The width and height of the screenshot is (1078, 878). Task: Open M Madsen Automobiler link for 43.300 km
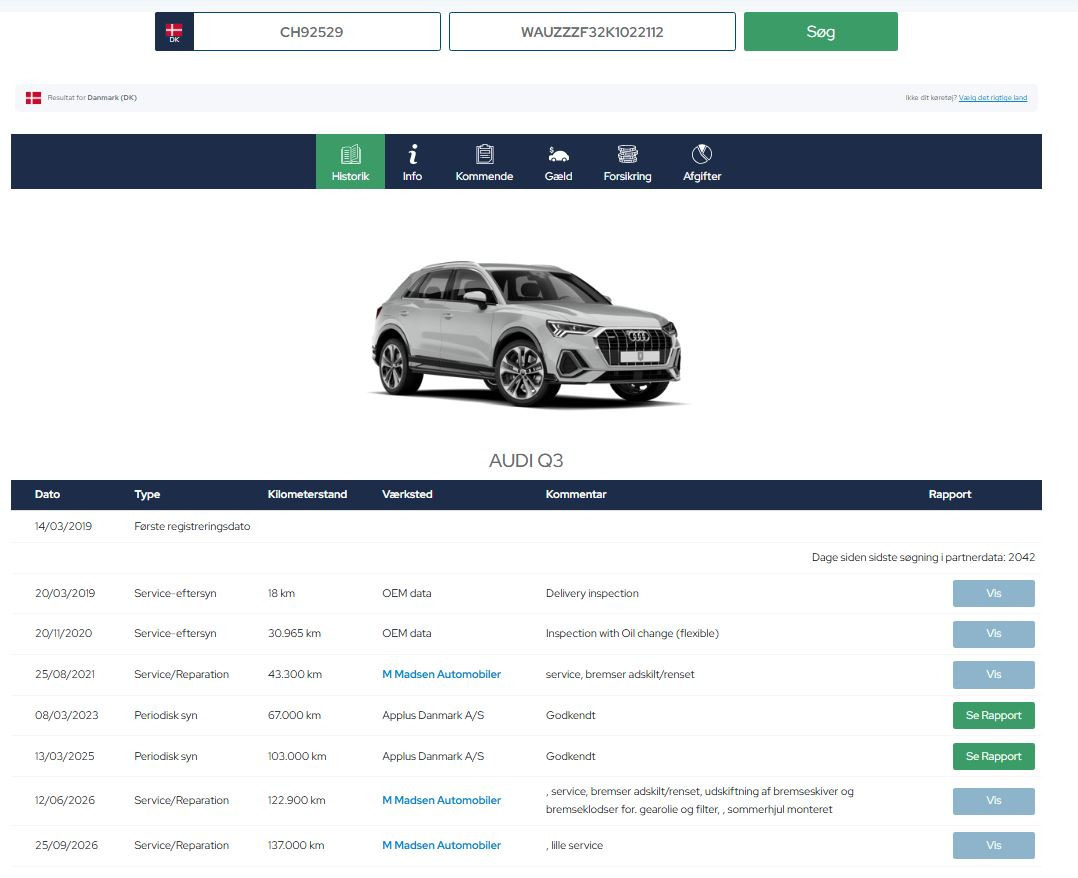pos(441,674)
